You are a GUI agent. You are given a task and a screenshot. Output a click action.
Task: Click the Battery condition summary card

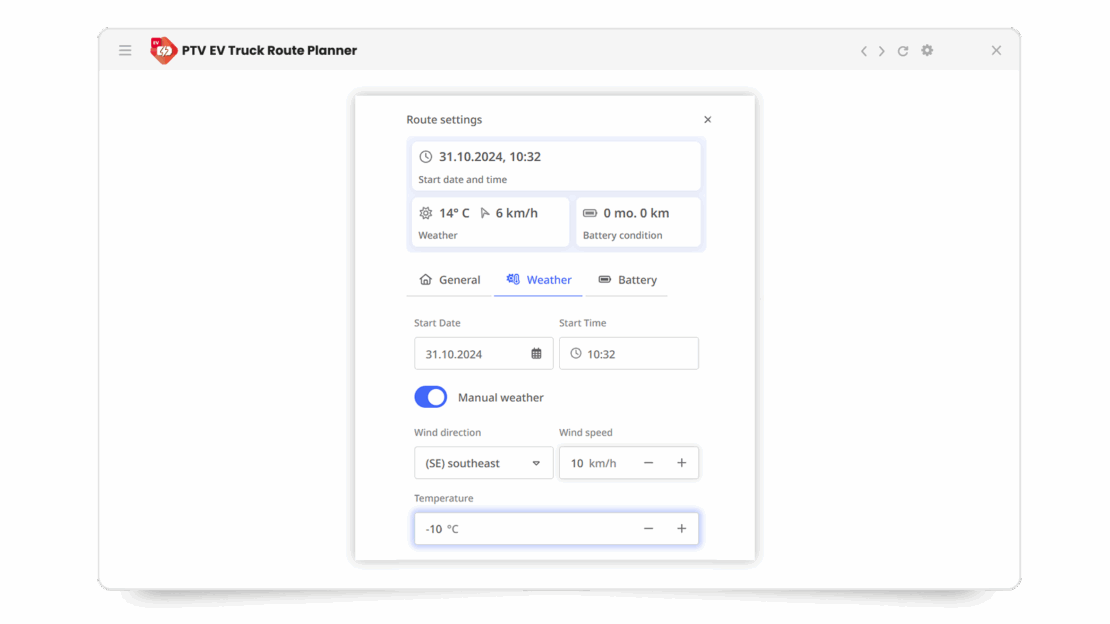coord(638,222)
